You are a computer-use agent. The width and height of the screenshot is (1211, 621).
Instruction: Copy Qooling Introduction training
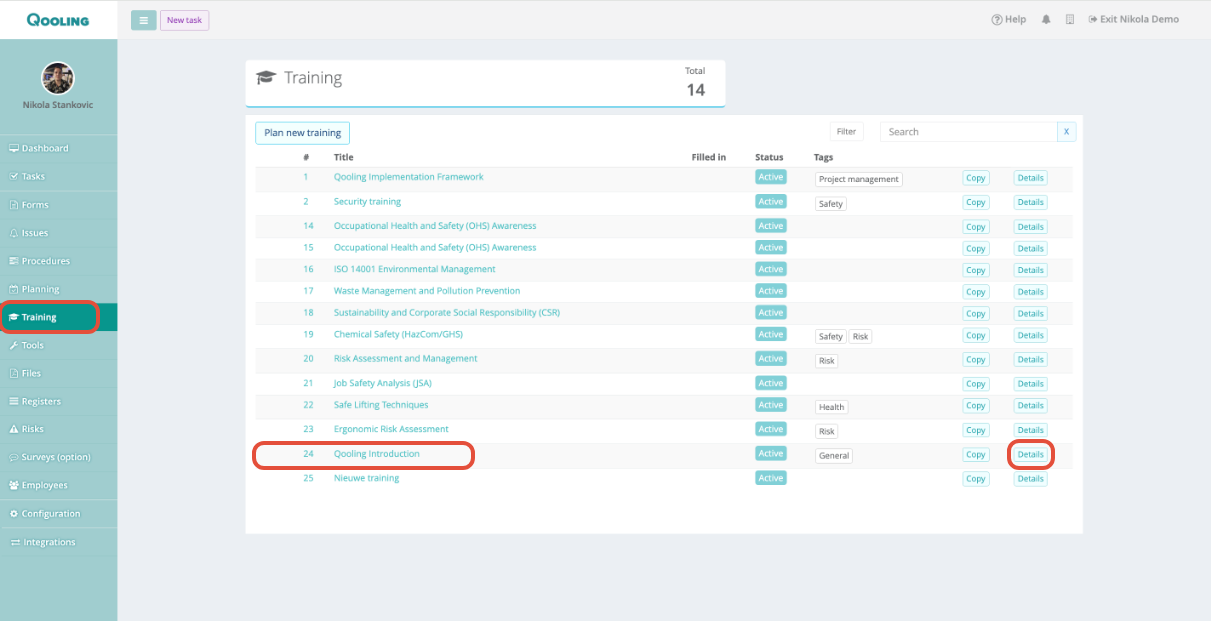pyautogui.click(x=976, y=455)
